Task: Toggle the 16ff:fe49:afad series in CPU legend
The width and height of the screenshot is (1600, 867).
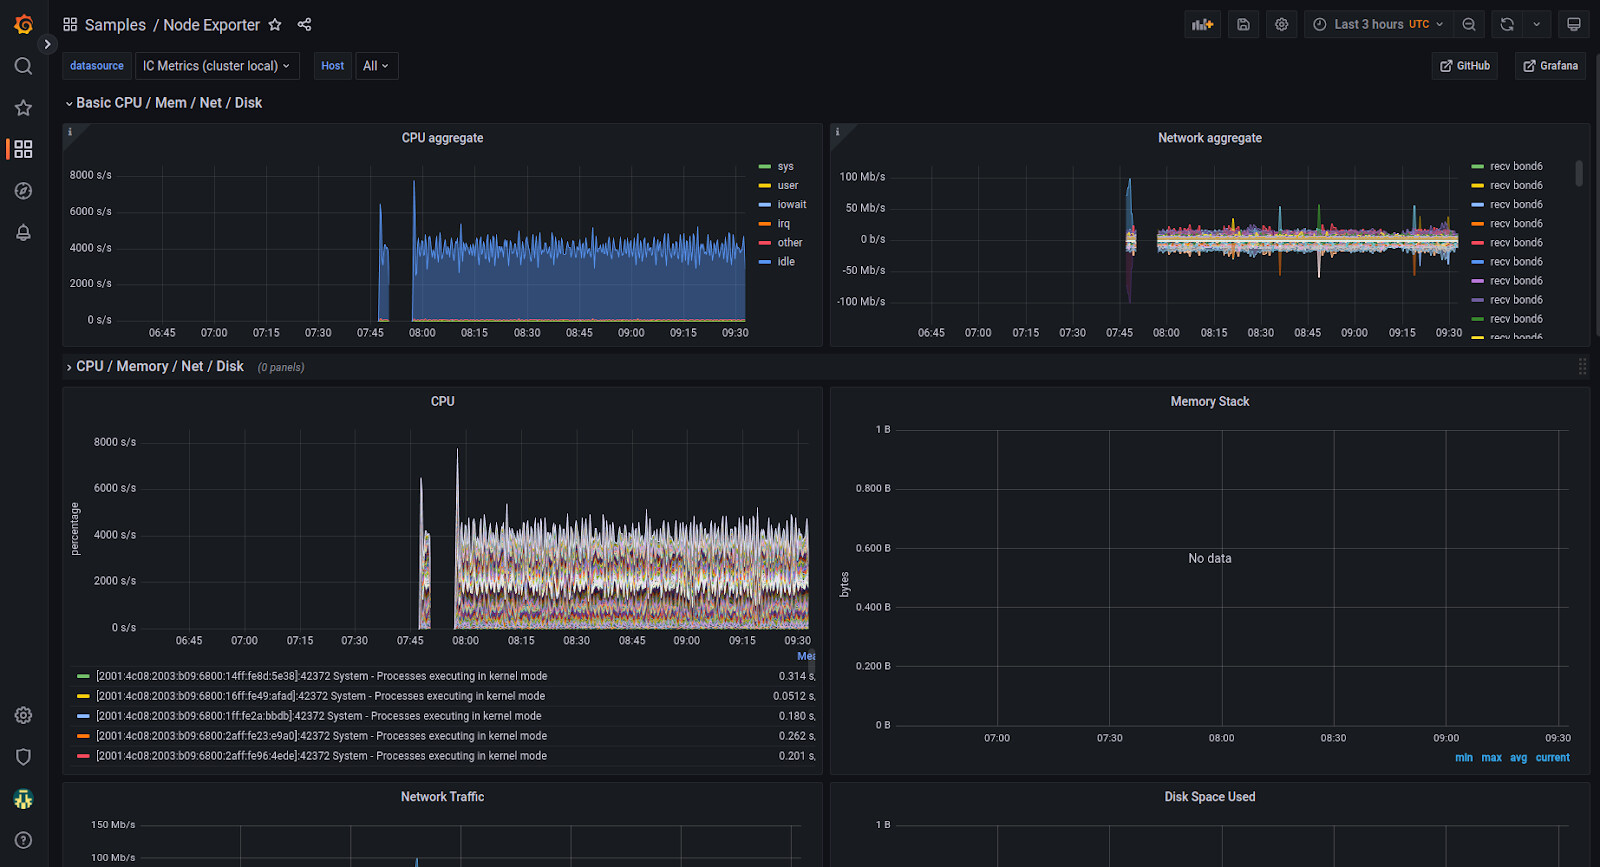Action: (x=320, y=696)
